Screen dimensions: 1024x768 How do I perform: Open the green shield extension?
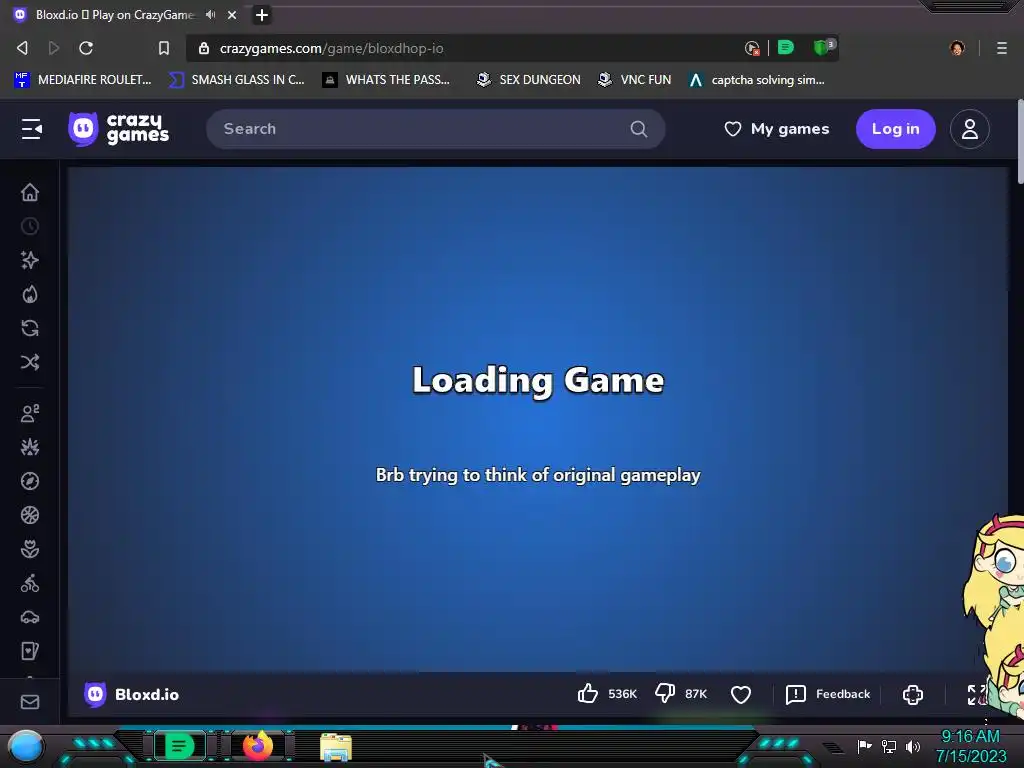(824, 47)
